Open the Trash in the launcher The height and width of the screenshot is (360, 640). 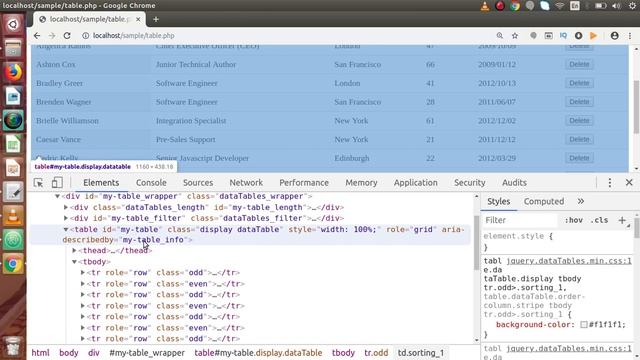tap(13, 346)
